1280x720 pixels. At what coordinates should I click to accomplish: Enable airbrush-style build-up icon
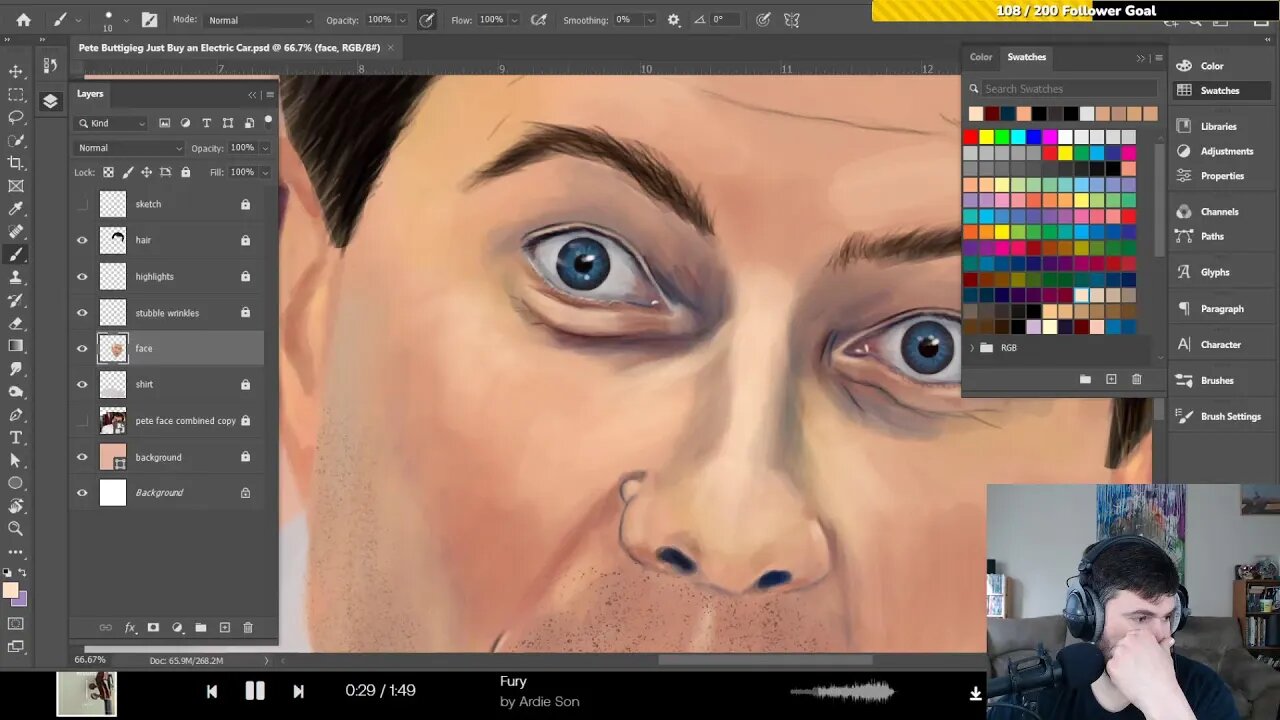(x=538, y=19)
